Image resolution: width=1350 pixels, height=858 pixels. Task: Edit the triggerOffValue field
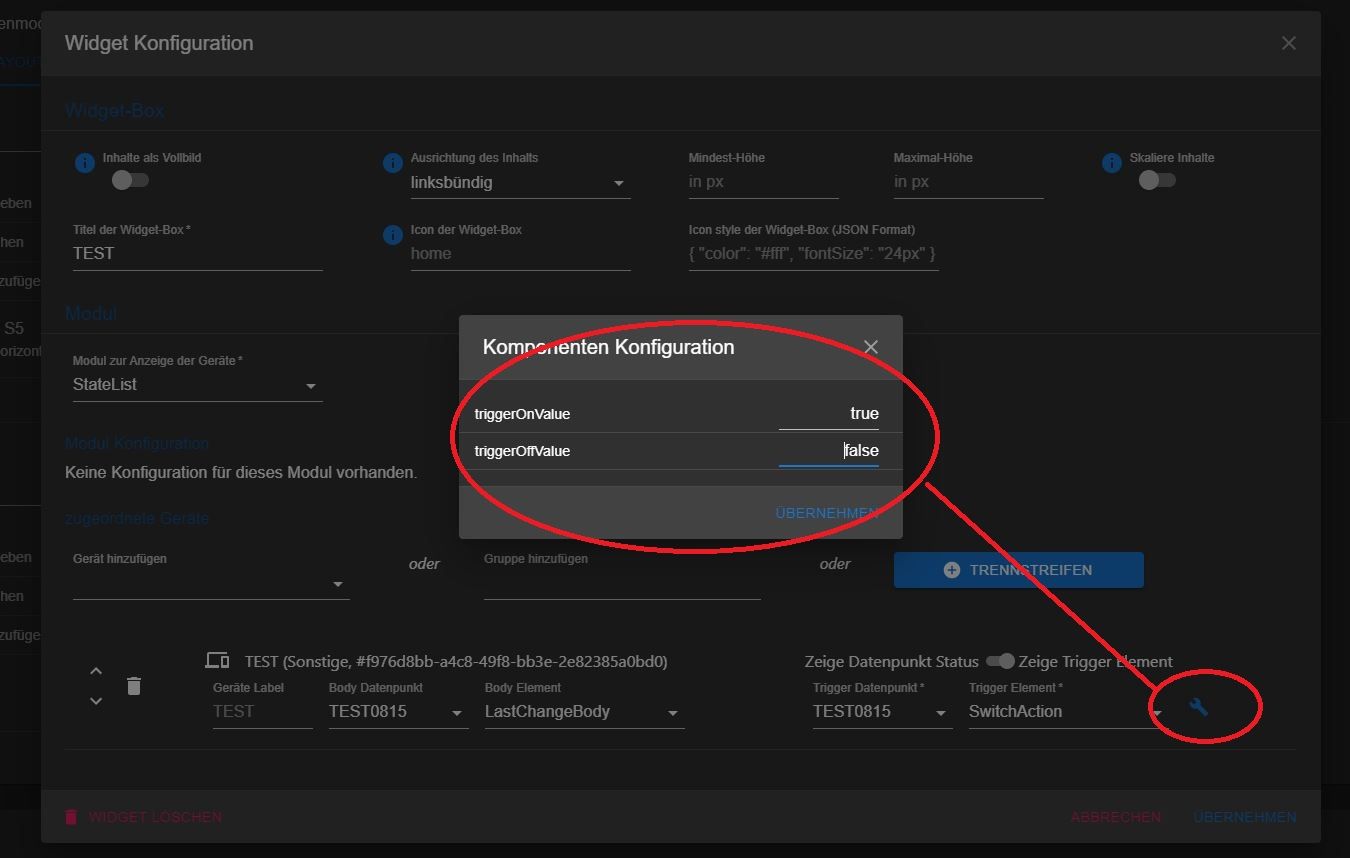[828, 451]
